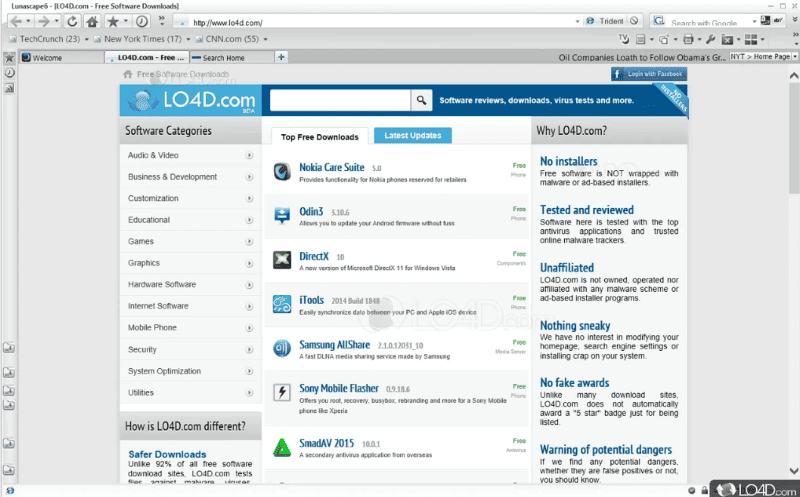Open the search engine dropdown arrow
800x497 pixels.
[754, 21]
